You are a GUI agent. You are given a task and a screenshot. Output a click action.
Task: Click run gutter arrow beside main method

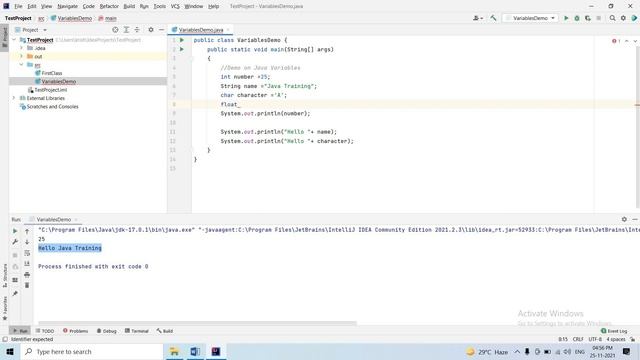182,49
